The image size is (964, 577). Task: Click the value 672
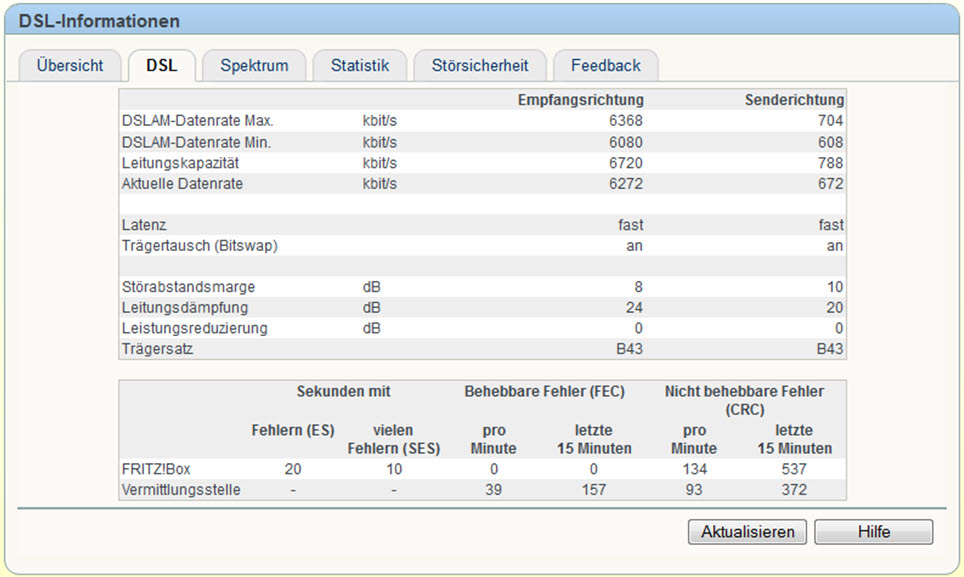[831, 183]
